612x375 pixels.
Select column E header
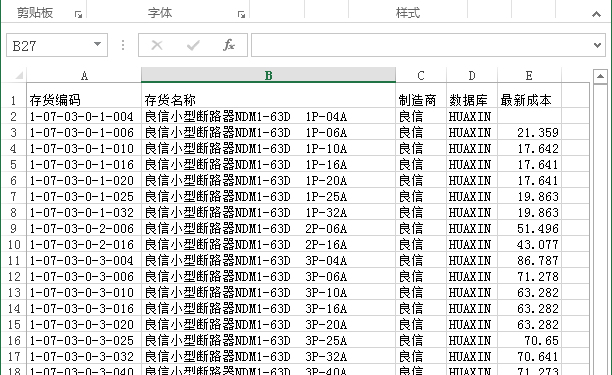click(x=529, y=75)
